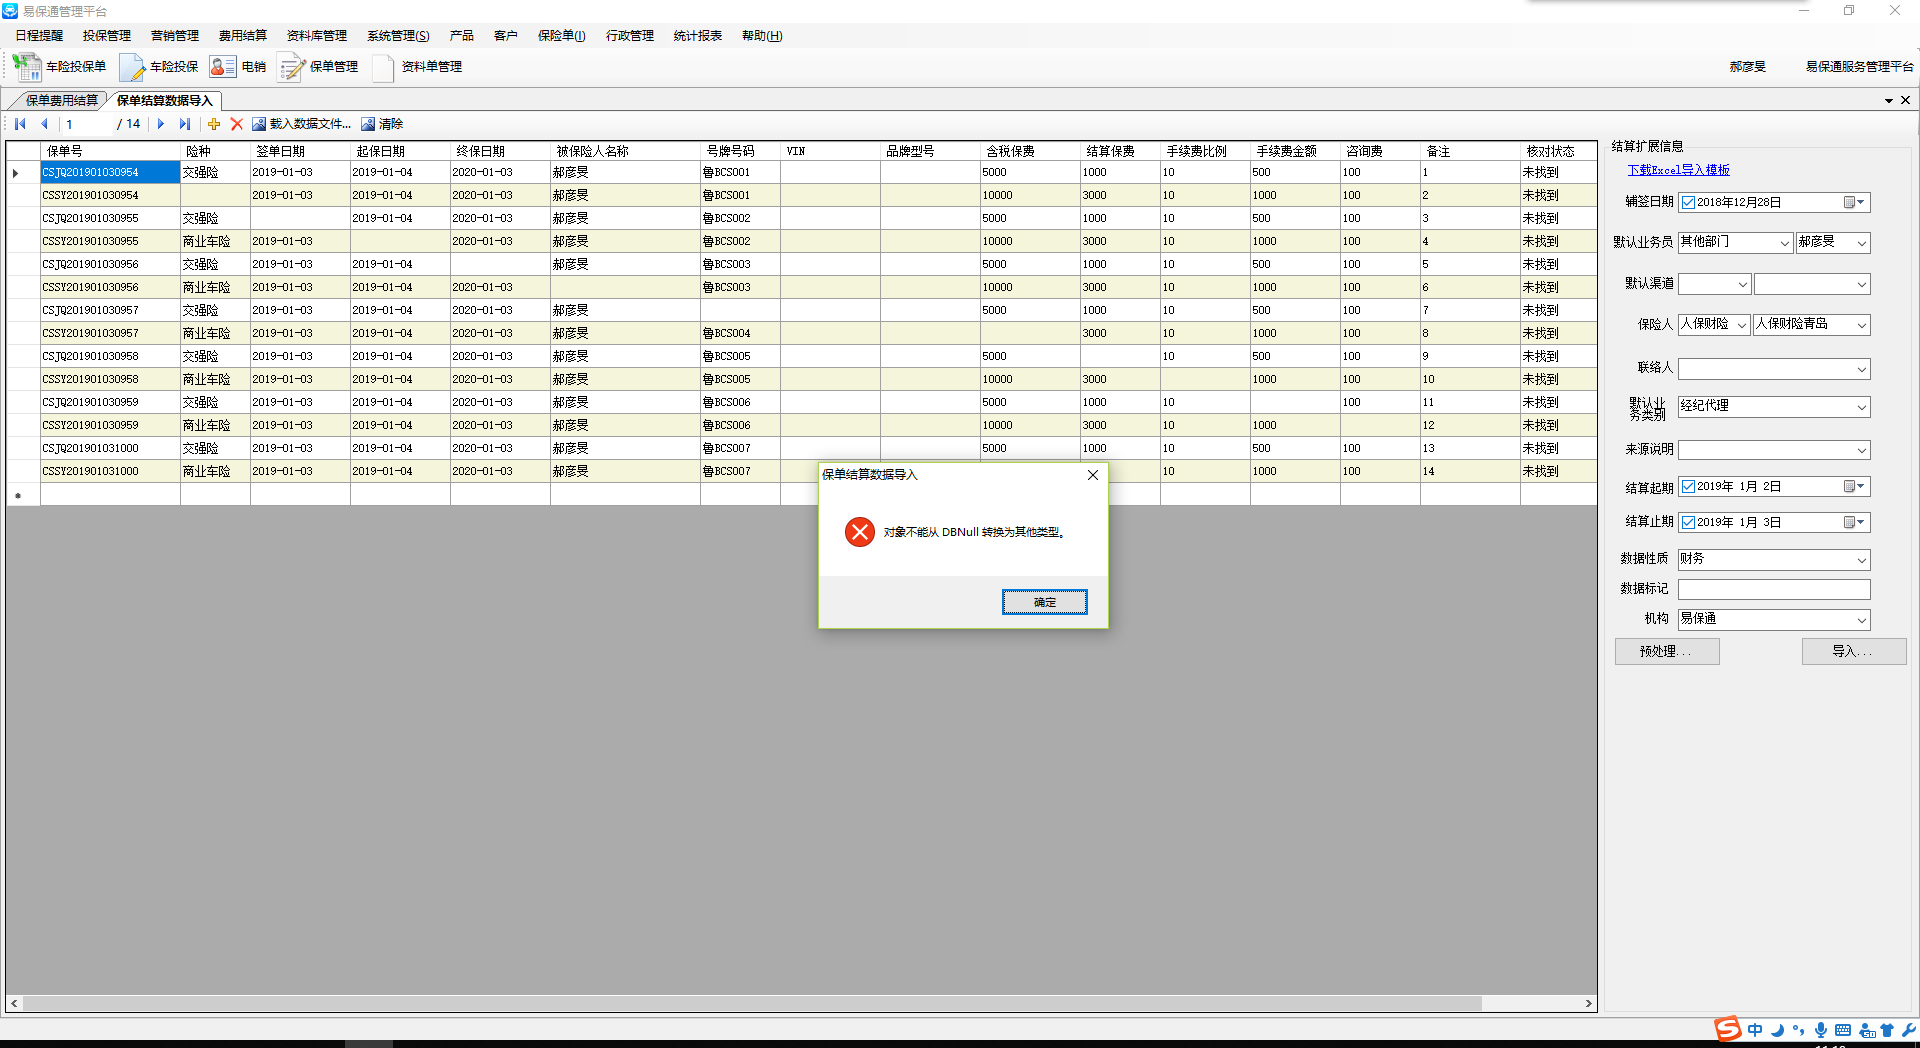Open the 机构 dropdown showing 易保通
This screenshot has height=1048, width=1920.
(x=1861, y=620)
